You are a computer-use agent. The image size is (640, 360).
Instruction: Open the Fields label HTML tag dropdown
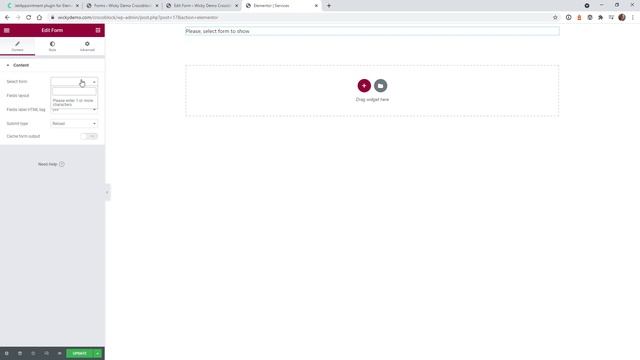(x=74, y=109)
